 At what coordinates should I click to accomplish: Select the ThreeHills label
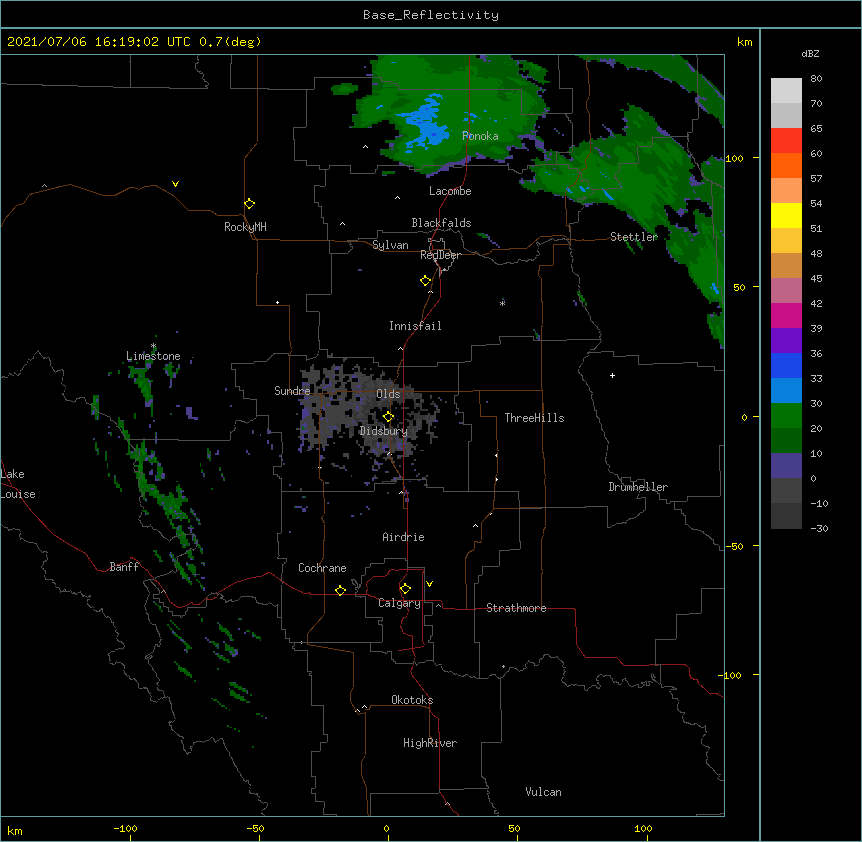point(534,418)
